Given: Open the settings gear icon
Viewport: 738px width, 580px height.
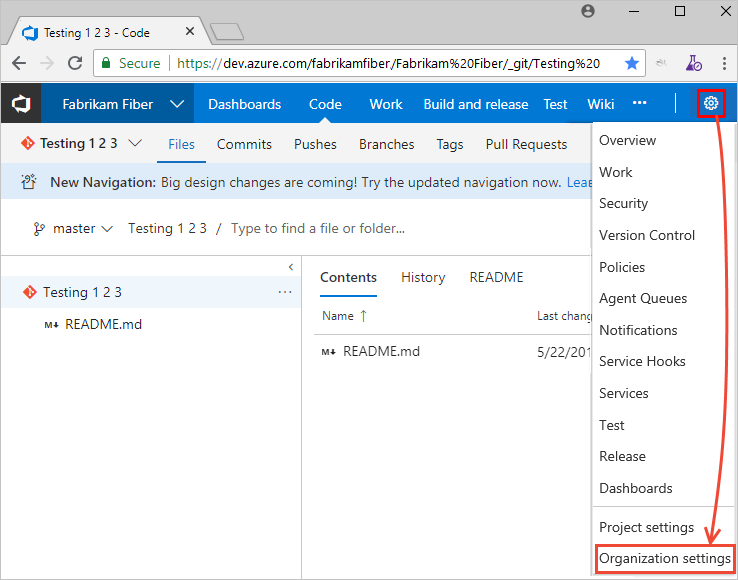Looking at the screenshot, I should pos(711,103).
